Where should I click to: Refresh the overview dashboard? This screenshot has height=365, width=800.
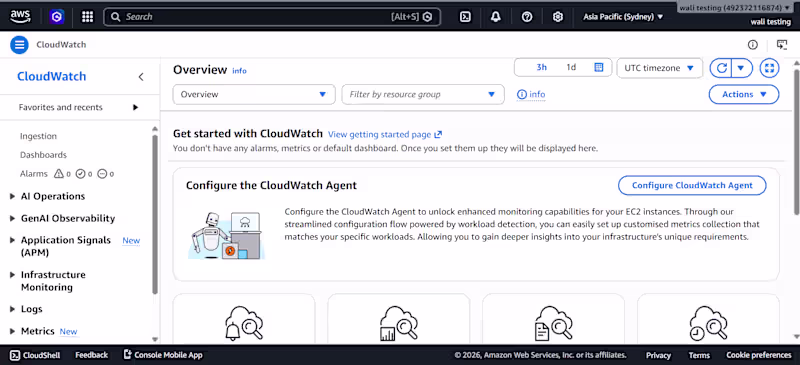coord(721,68)
